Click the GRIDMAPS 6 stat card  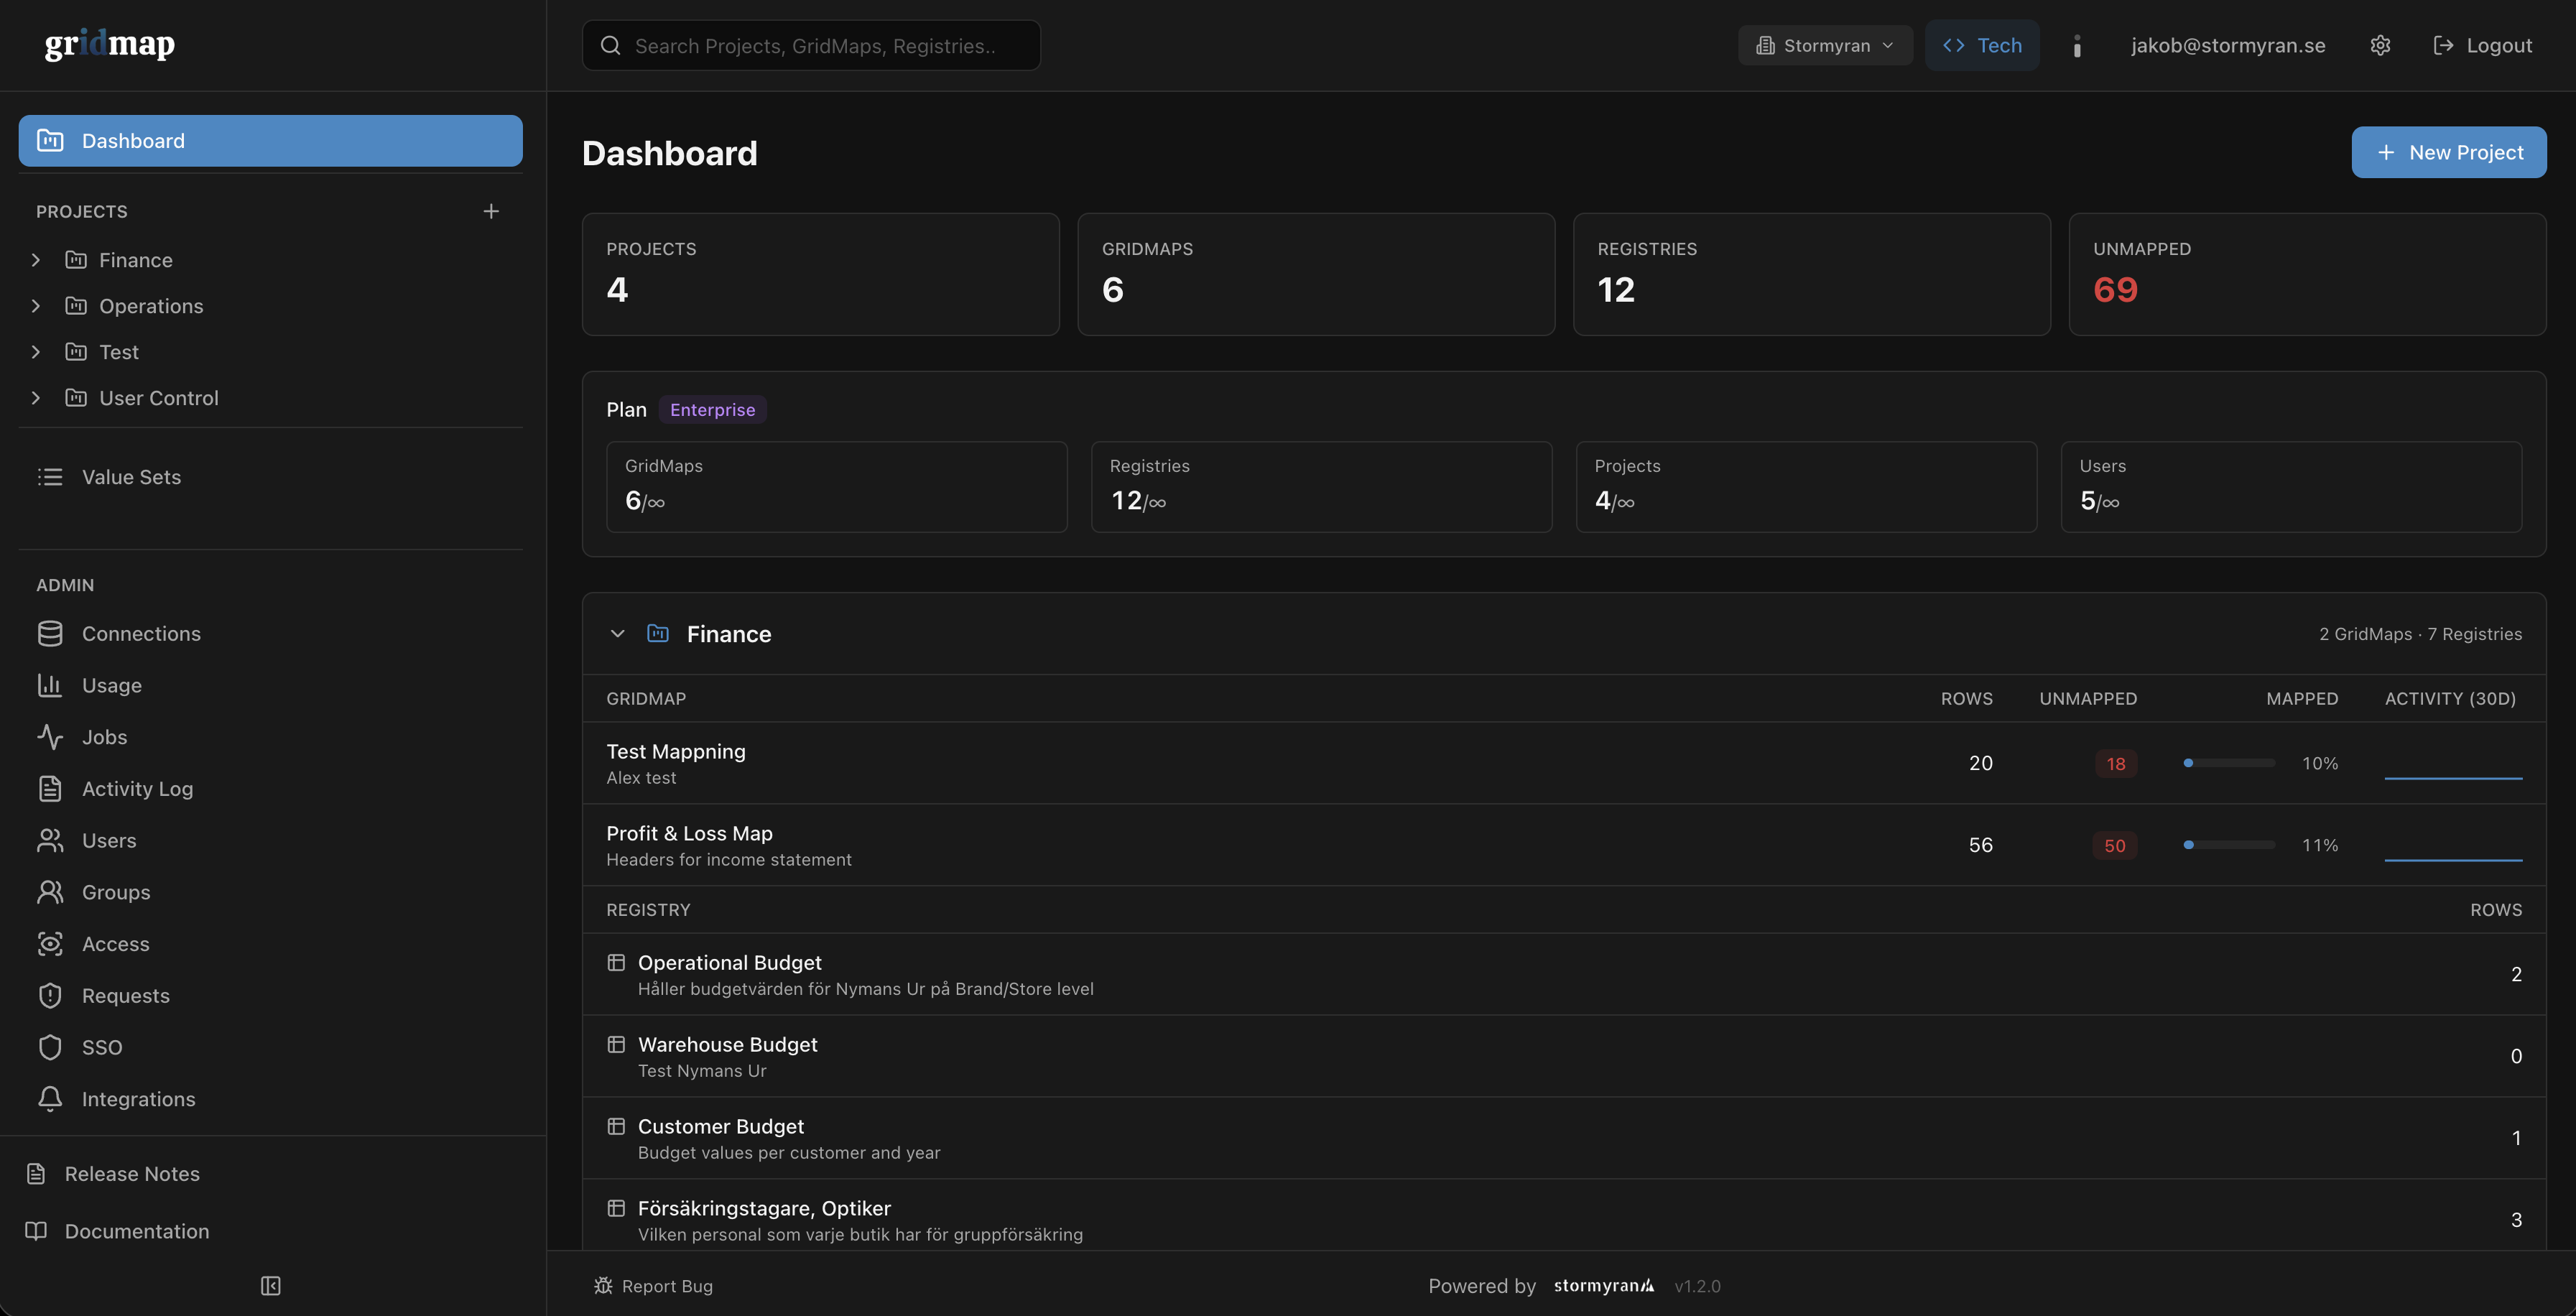tap(1316, 274)
